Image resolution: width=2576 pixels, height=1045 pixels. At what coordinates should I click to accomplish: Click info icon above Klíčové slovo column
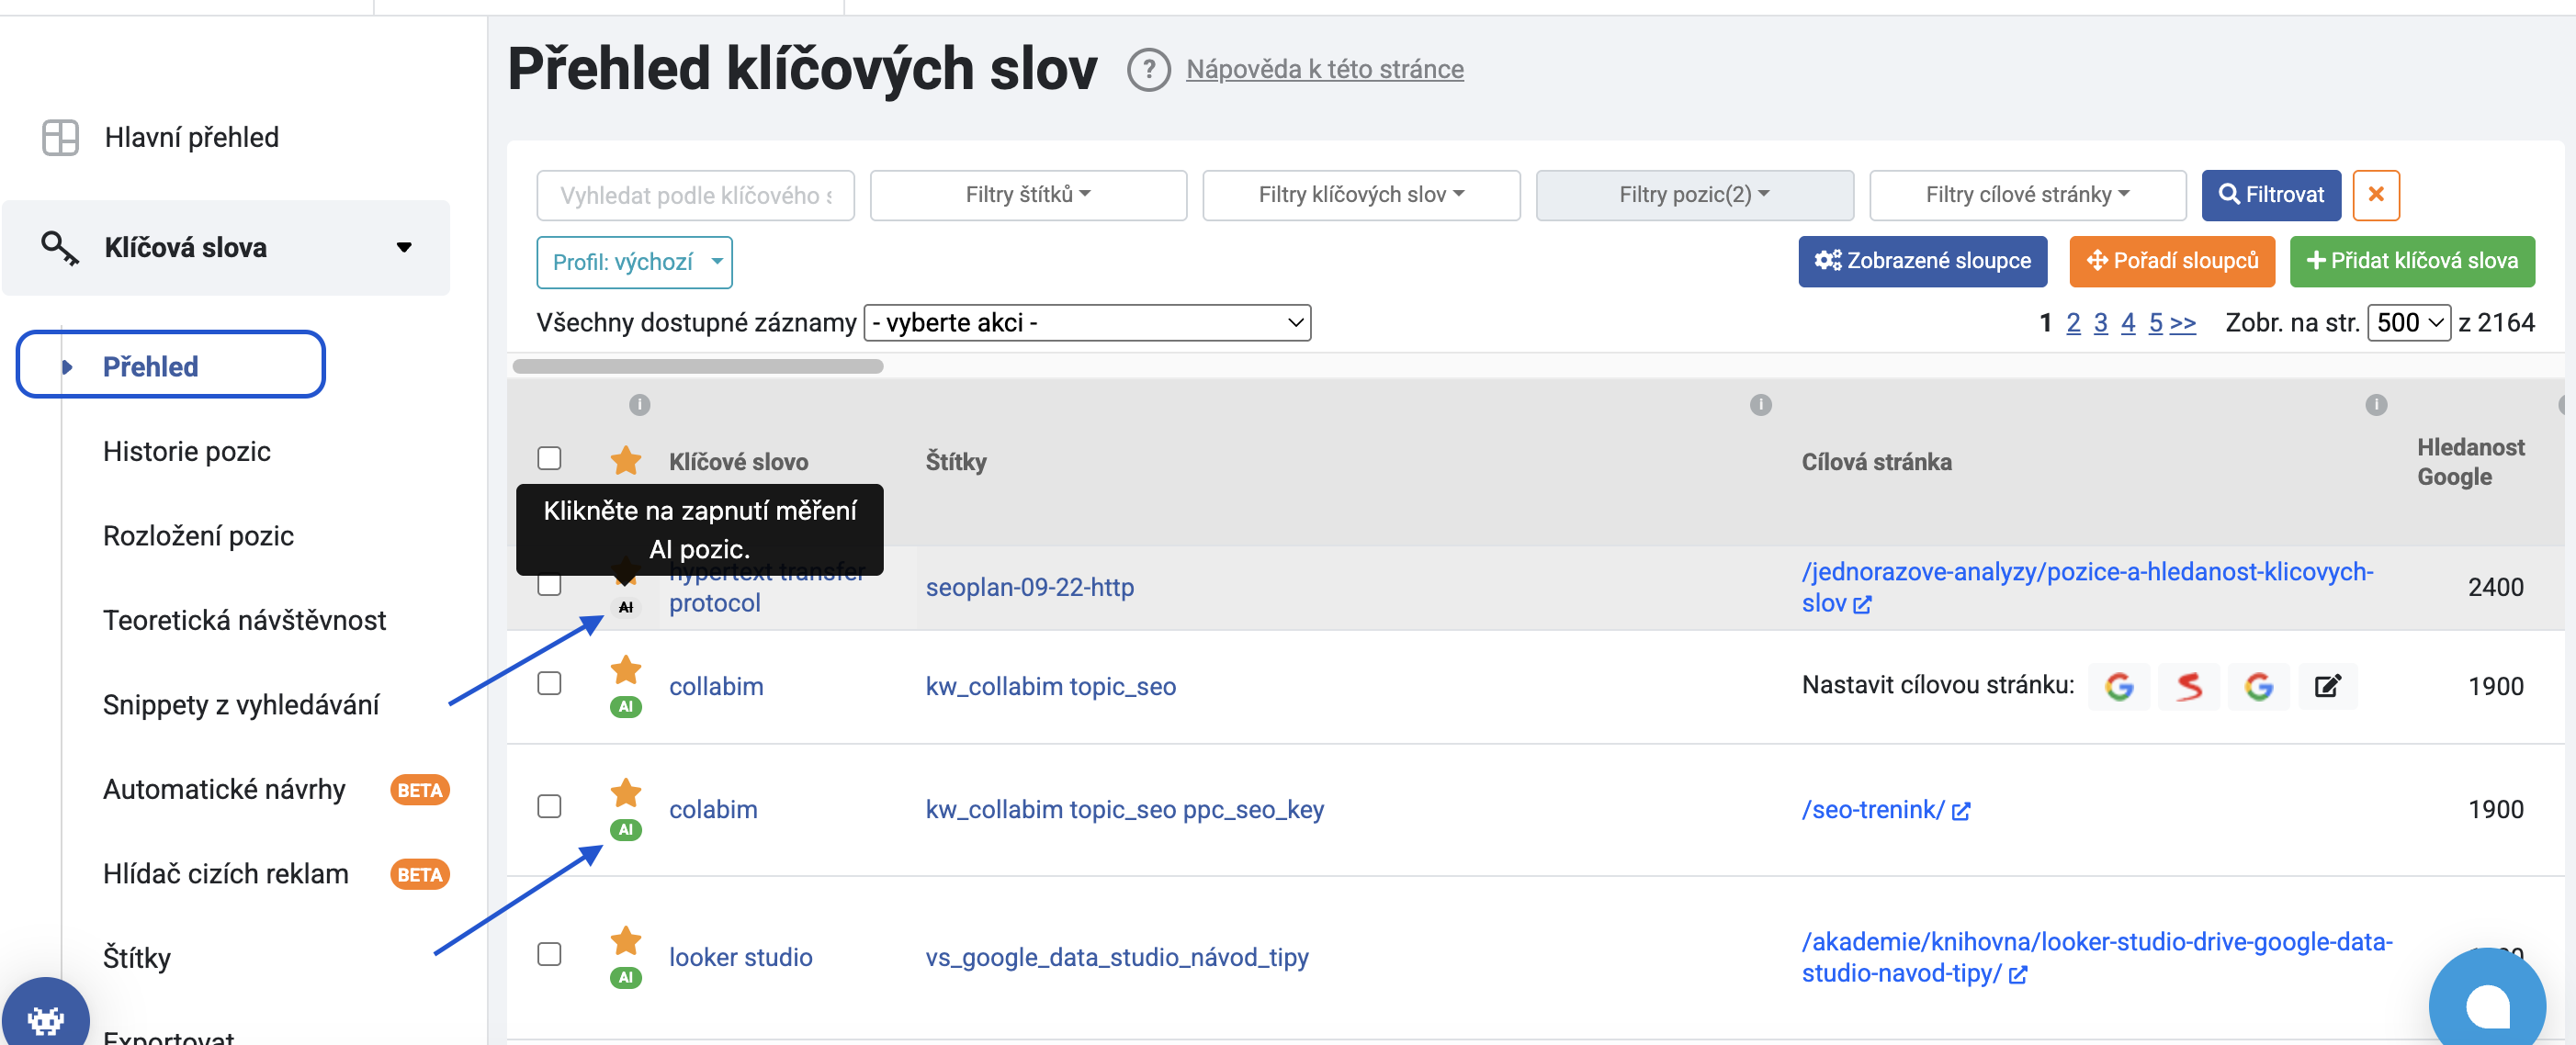[640, 404]
